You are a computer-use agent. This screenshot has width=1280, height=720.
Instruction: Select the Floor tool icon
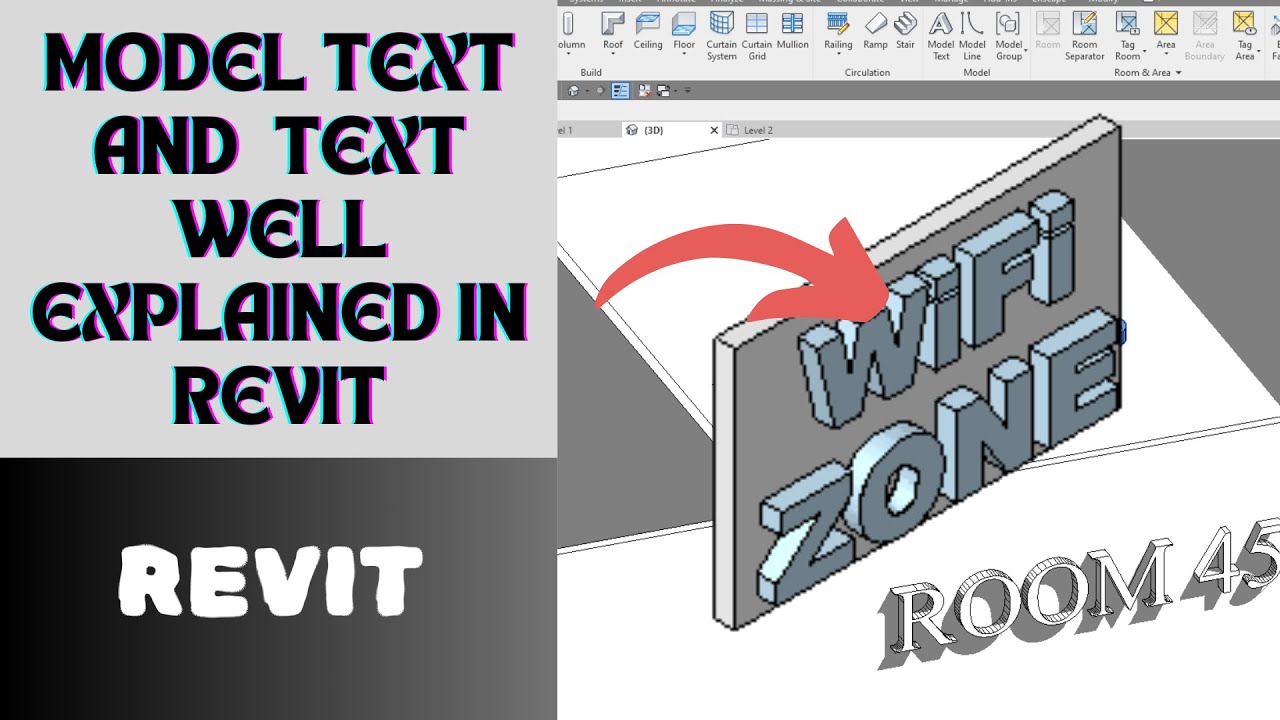tap(684, 23)
